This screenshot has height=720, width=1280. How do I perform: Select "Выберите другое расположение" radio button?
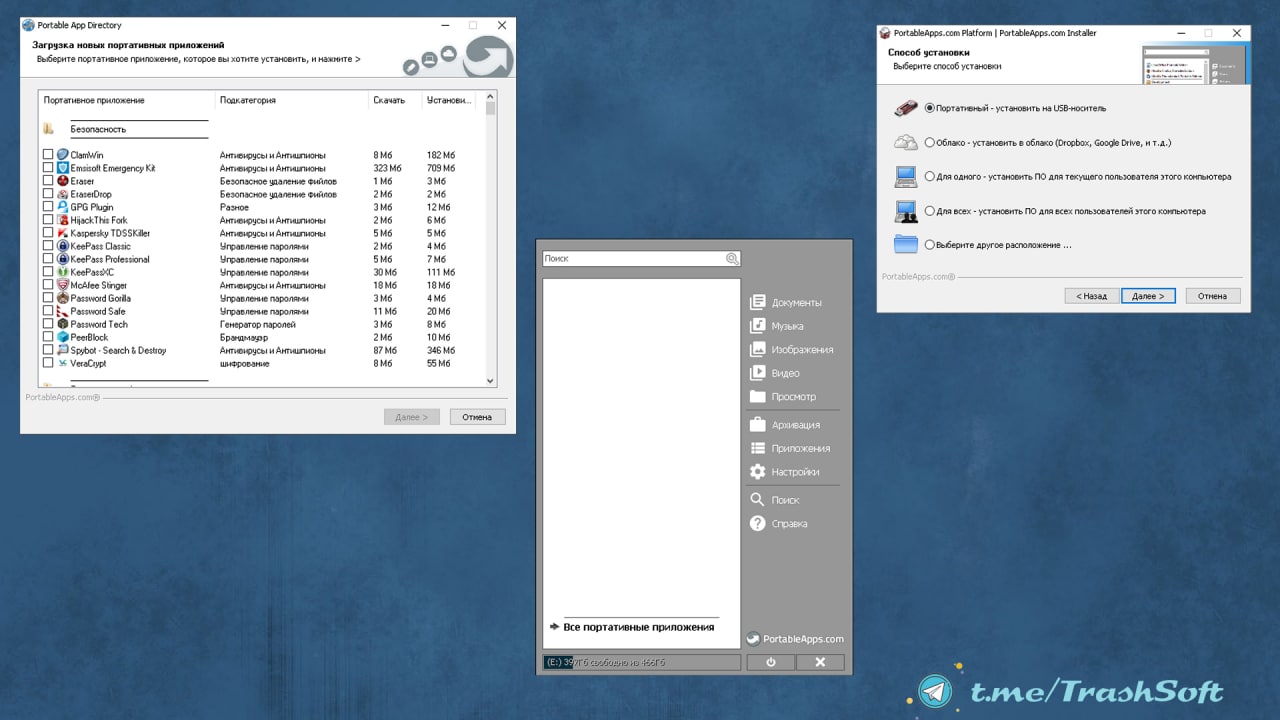[930, 244]
